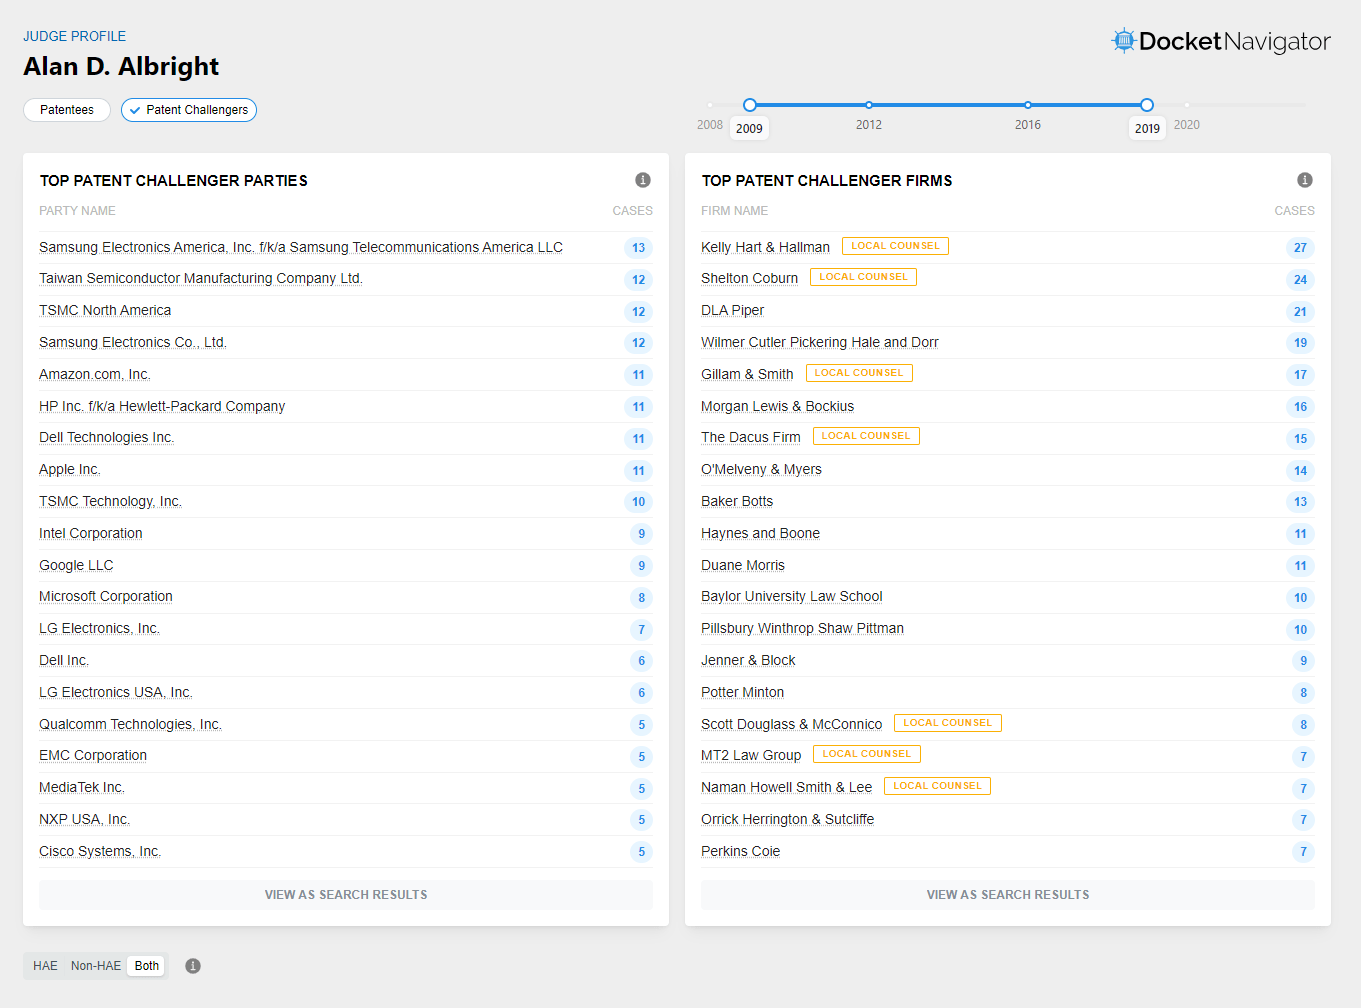Click the Top Patent Challenger Parties info icon

643,180
